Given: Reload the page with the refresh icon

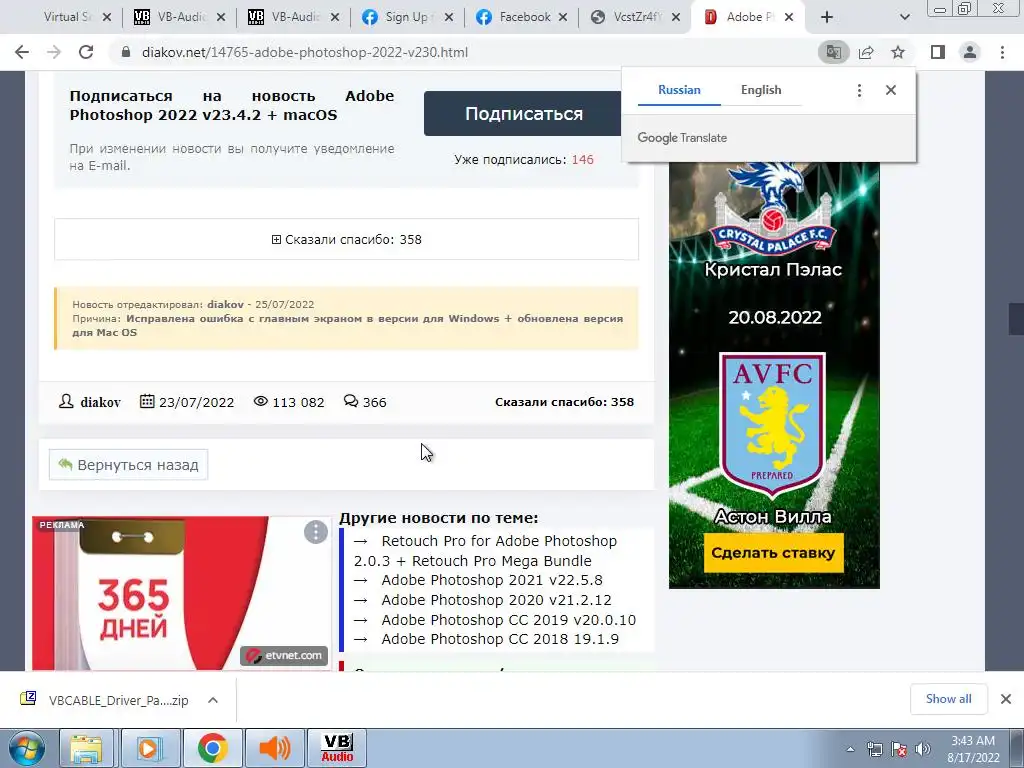Looking at the screenshot, I should pos(86,52).
